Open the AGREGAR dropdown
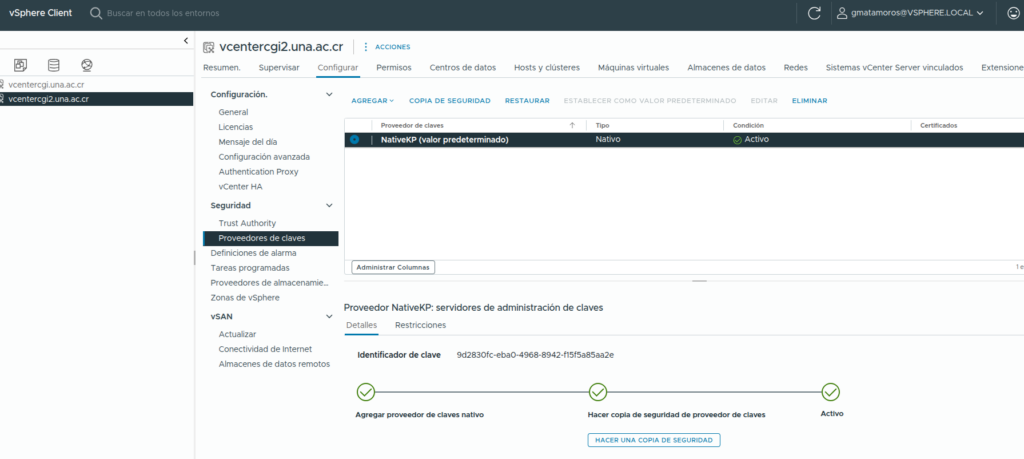The image size is (1024, 459). (x=372, y=101)
